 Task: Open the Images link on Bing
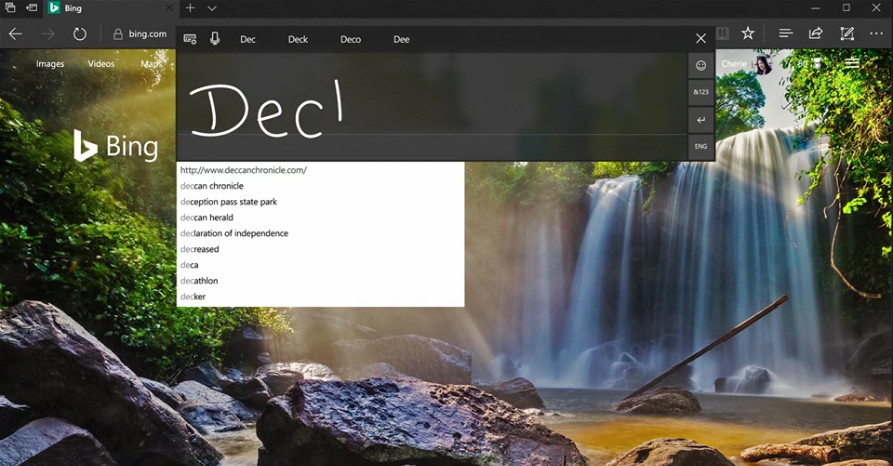[50, 64]
